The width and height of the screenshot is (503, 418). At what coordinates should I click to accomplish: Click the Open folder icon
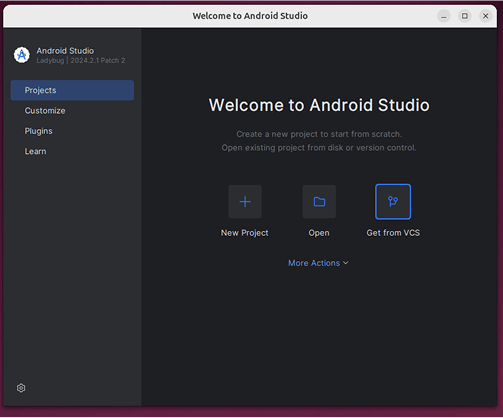[319, 202]
